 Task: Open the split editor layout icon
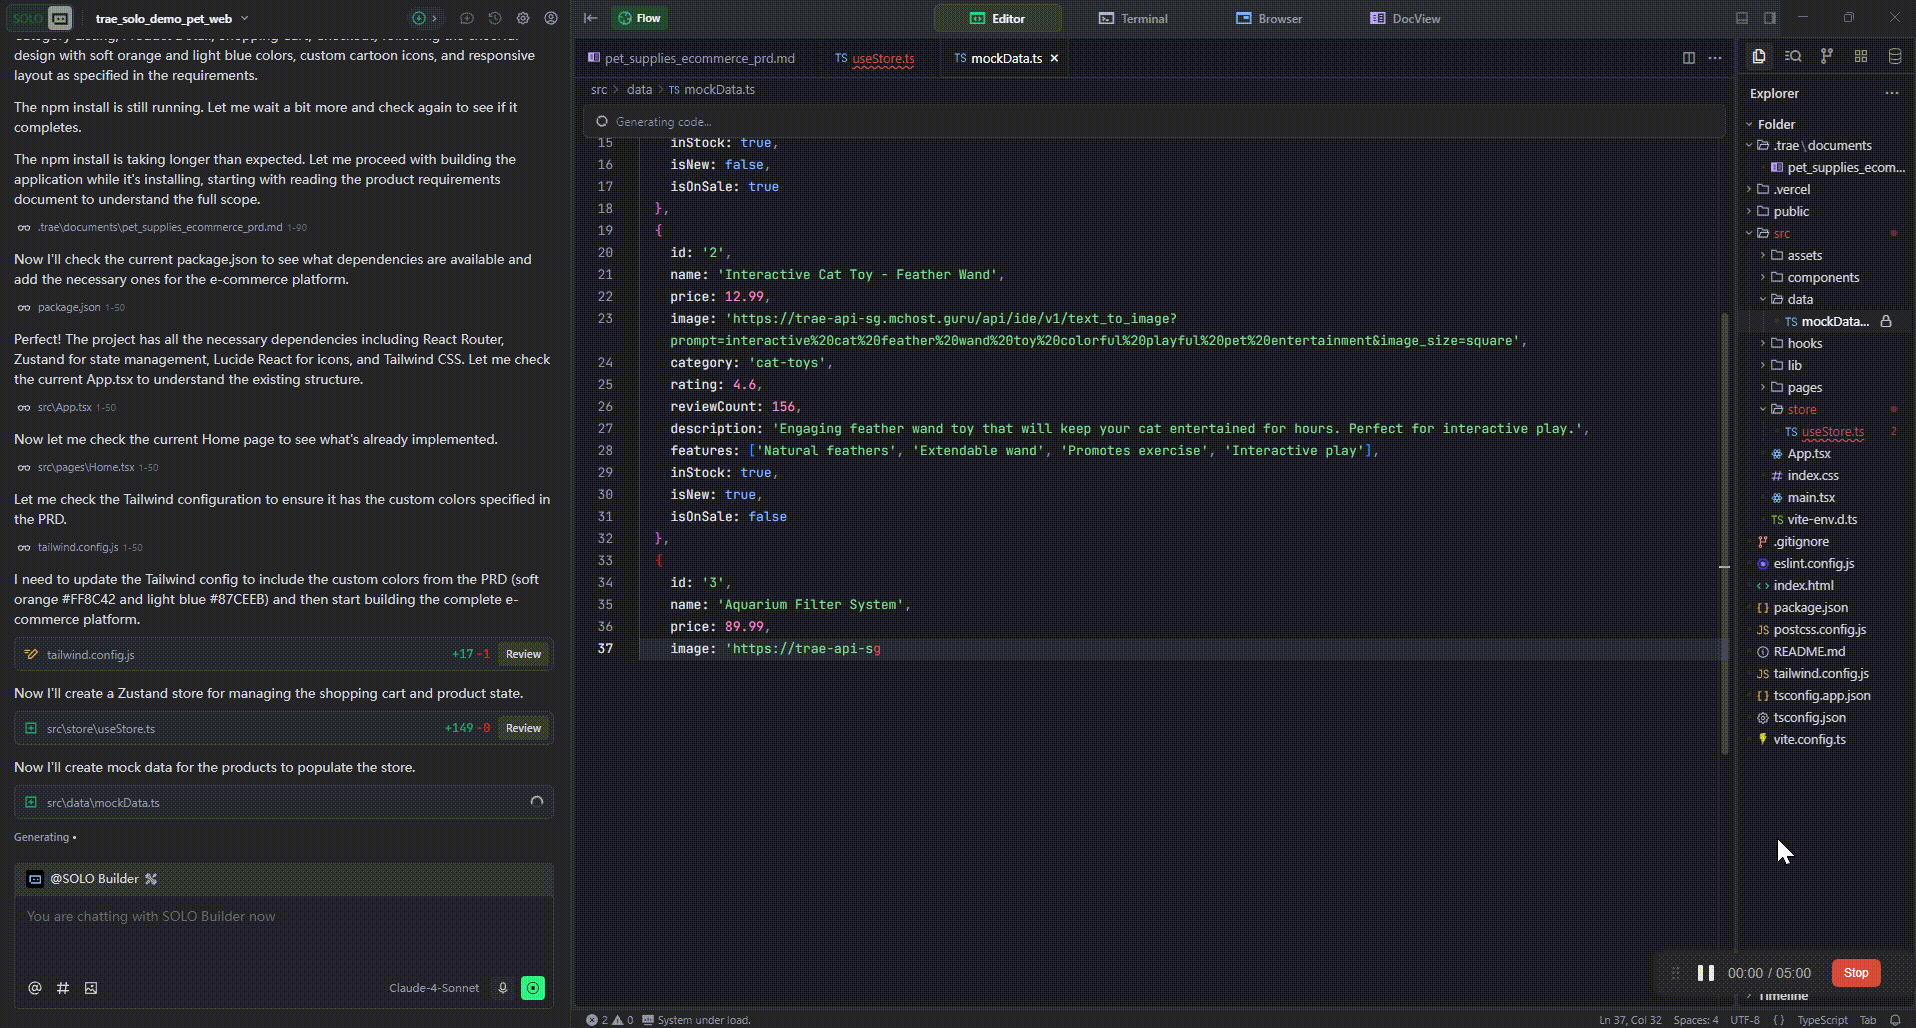coord(1690,58)
